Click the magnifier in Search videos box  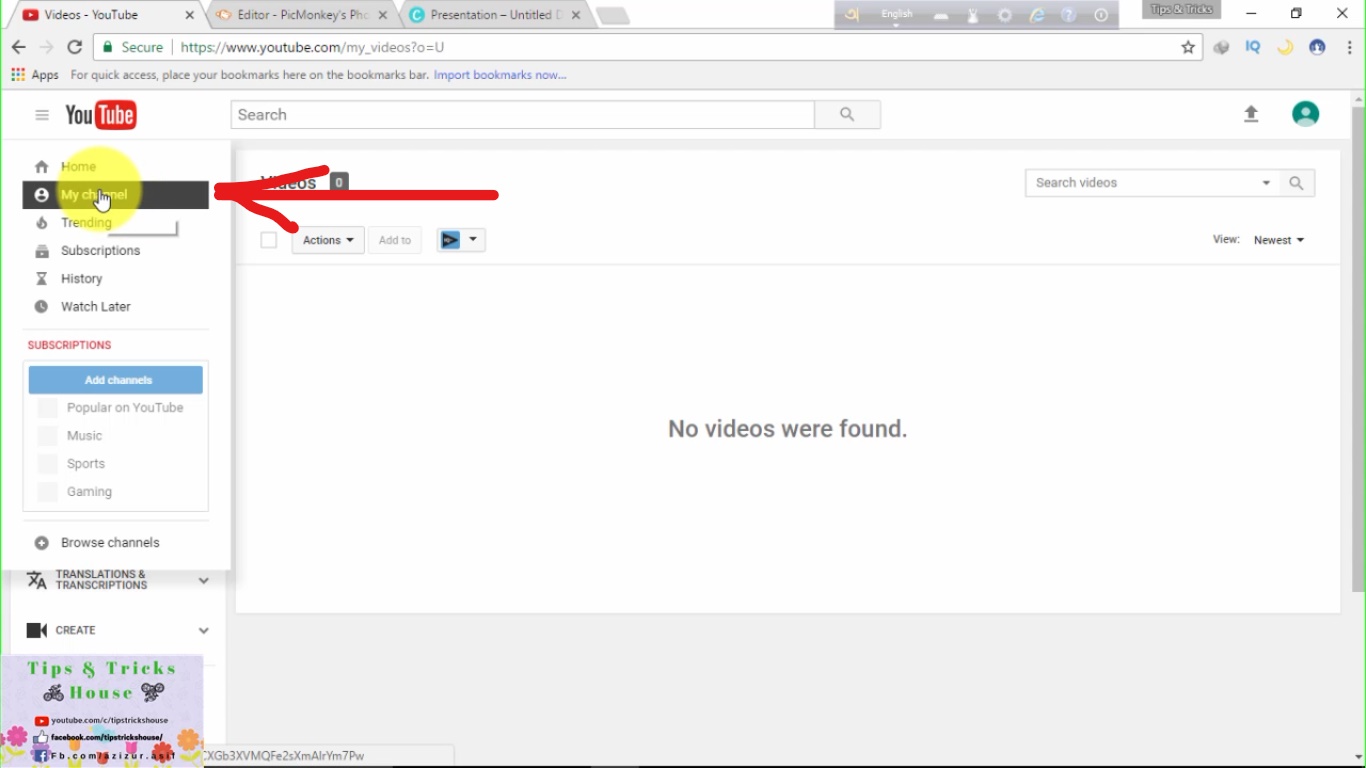tap(1296, 183)
